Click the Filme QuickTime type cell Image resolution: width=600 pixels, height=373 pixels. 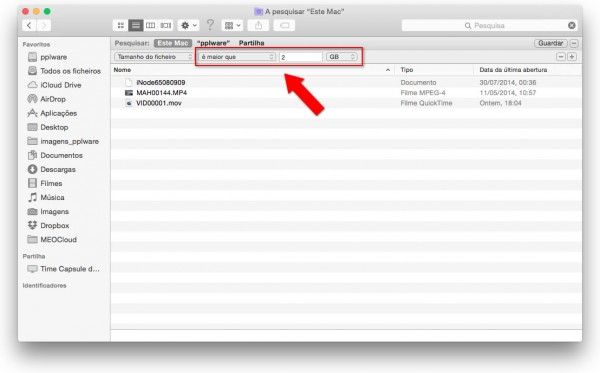coord(426,103)
